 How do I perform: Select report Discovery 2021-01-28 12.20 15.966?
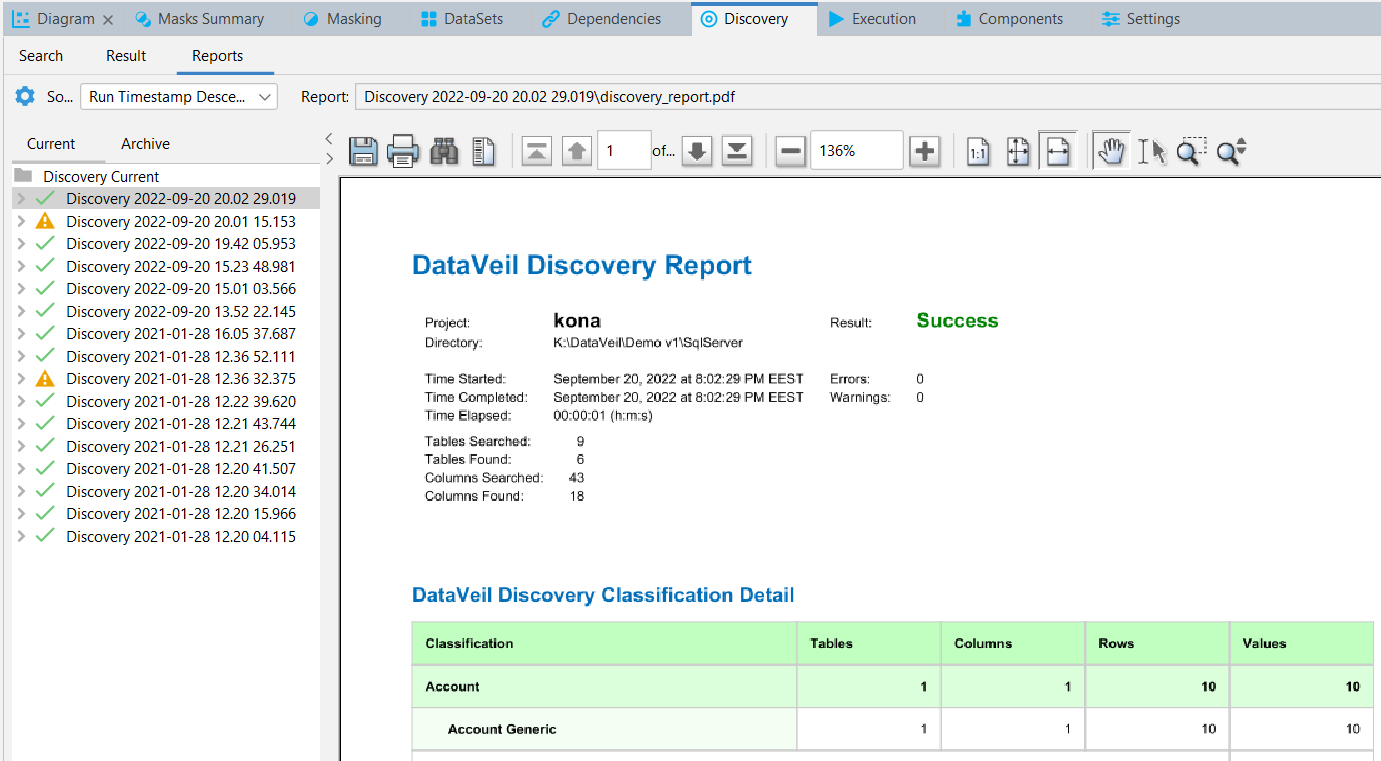pyautogui.click(x=181, y=514)
